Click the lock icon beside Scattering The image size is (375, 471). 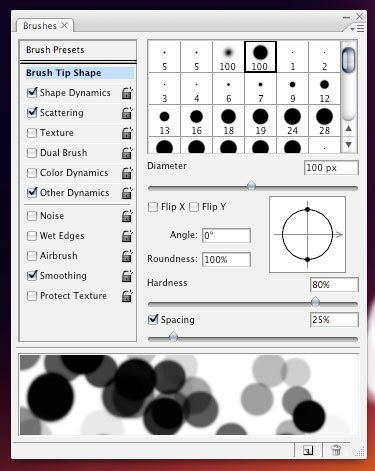pyautogui.click(x=127, y=113)
